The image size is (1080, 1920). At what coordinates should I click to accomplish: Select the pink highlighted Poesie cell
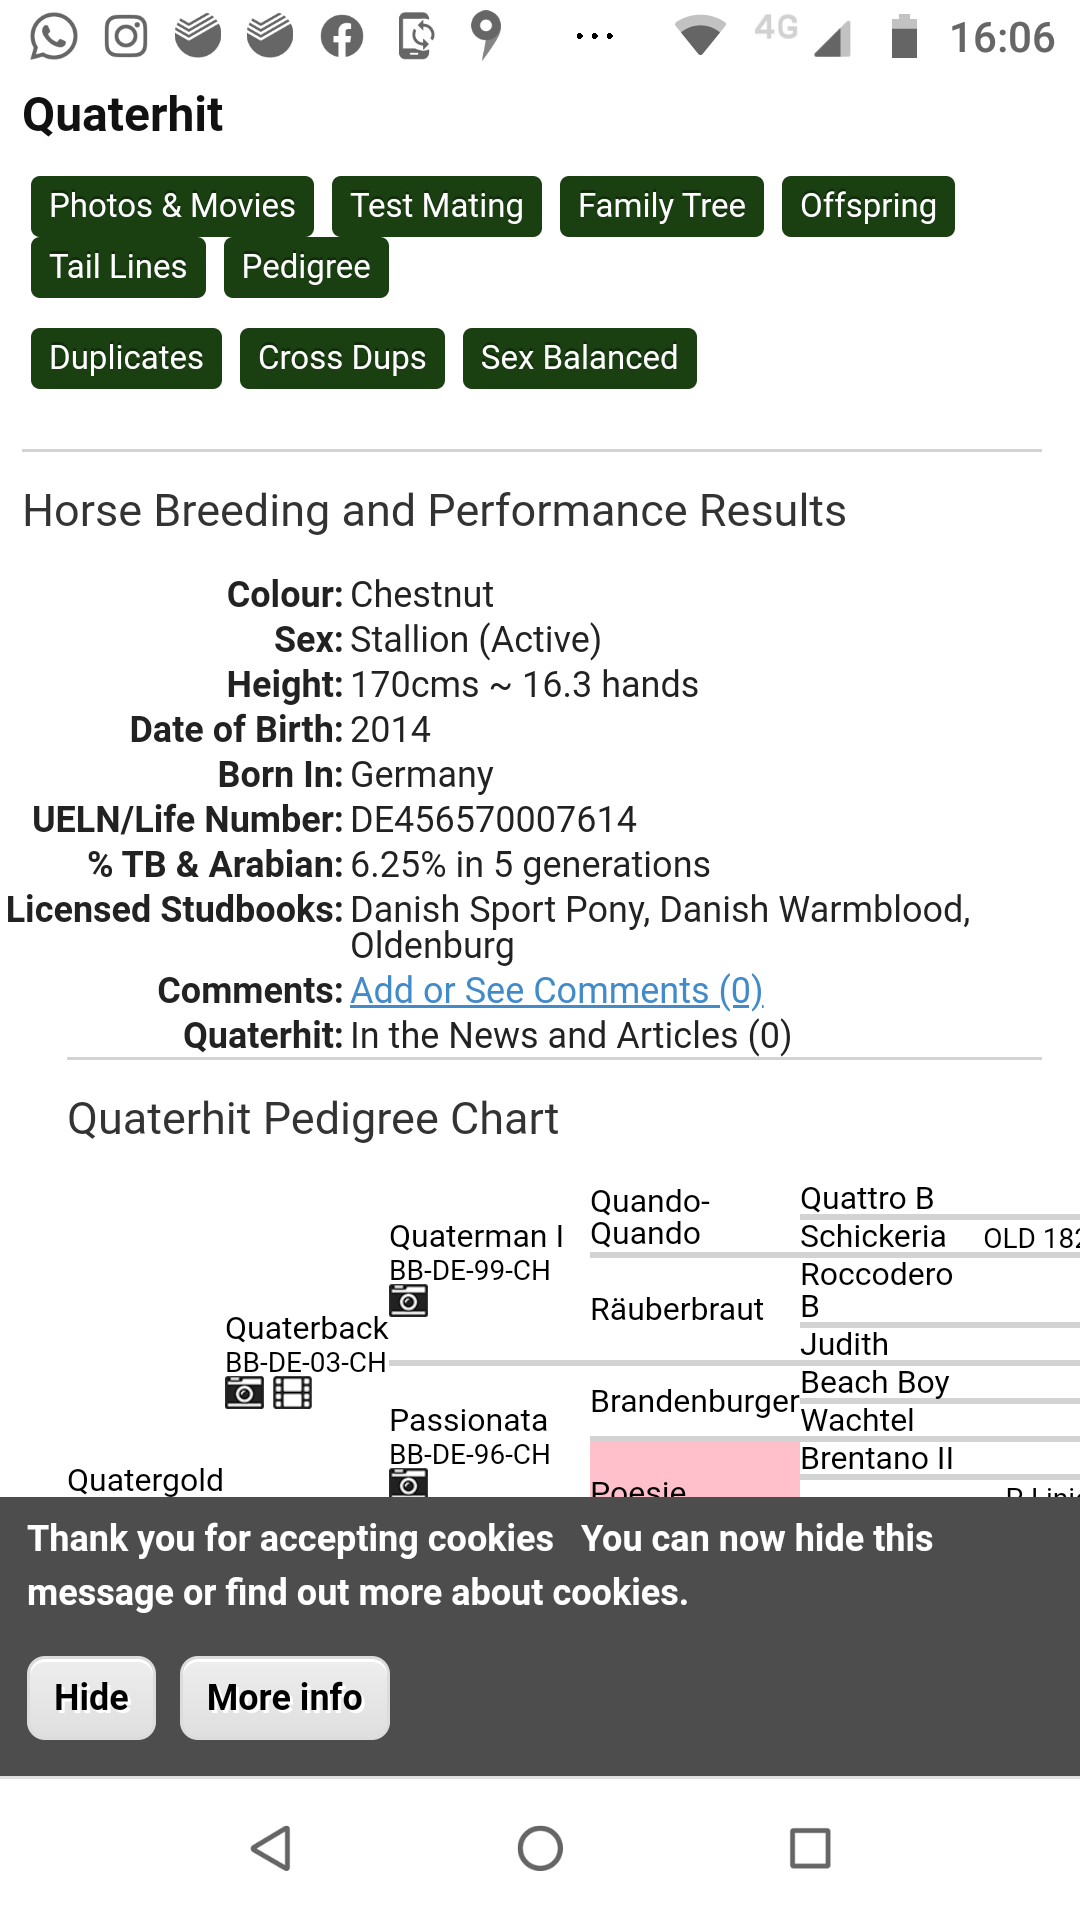point(694,1469)
